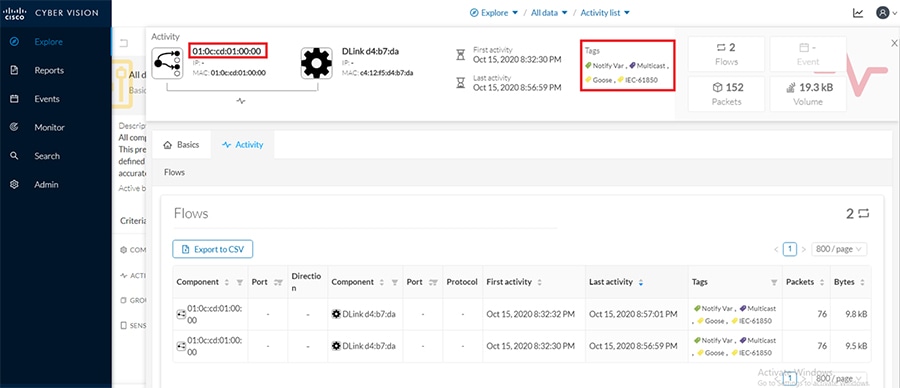Image resolution: width=900 pixels, height=388 pixels.
Task: Filter the second Port column
Action: click(x=434, y=282)
